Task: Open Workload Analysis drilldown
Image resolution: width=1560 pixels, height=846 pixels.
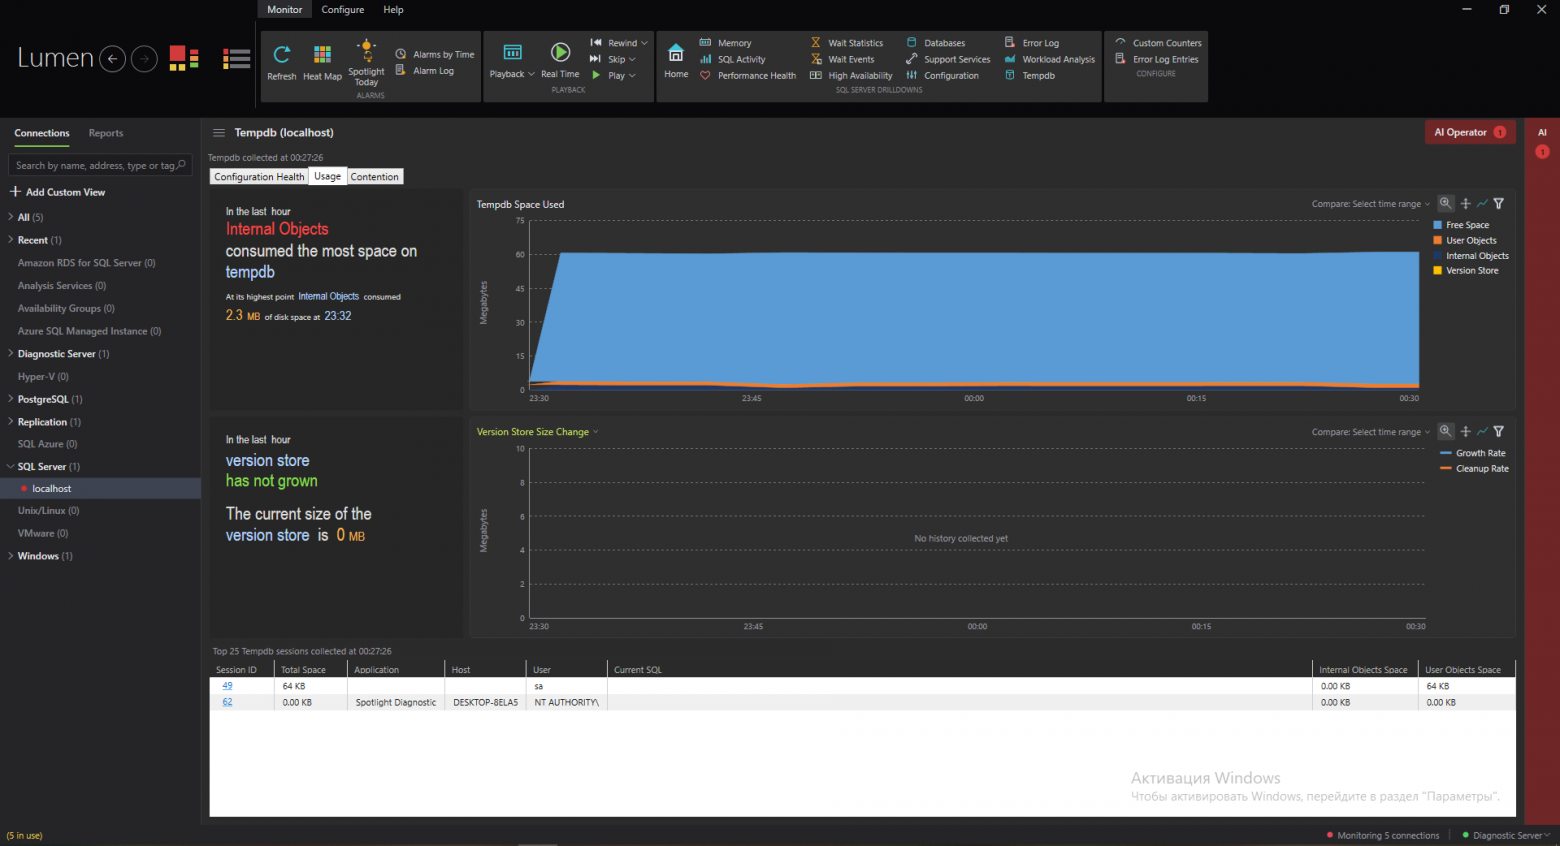Action: tap(1049, 59)
